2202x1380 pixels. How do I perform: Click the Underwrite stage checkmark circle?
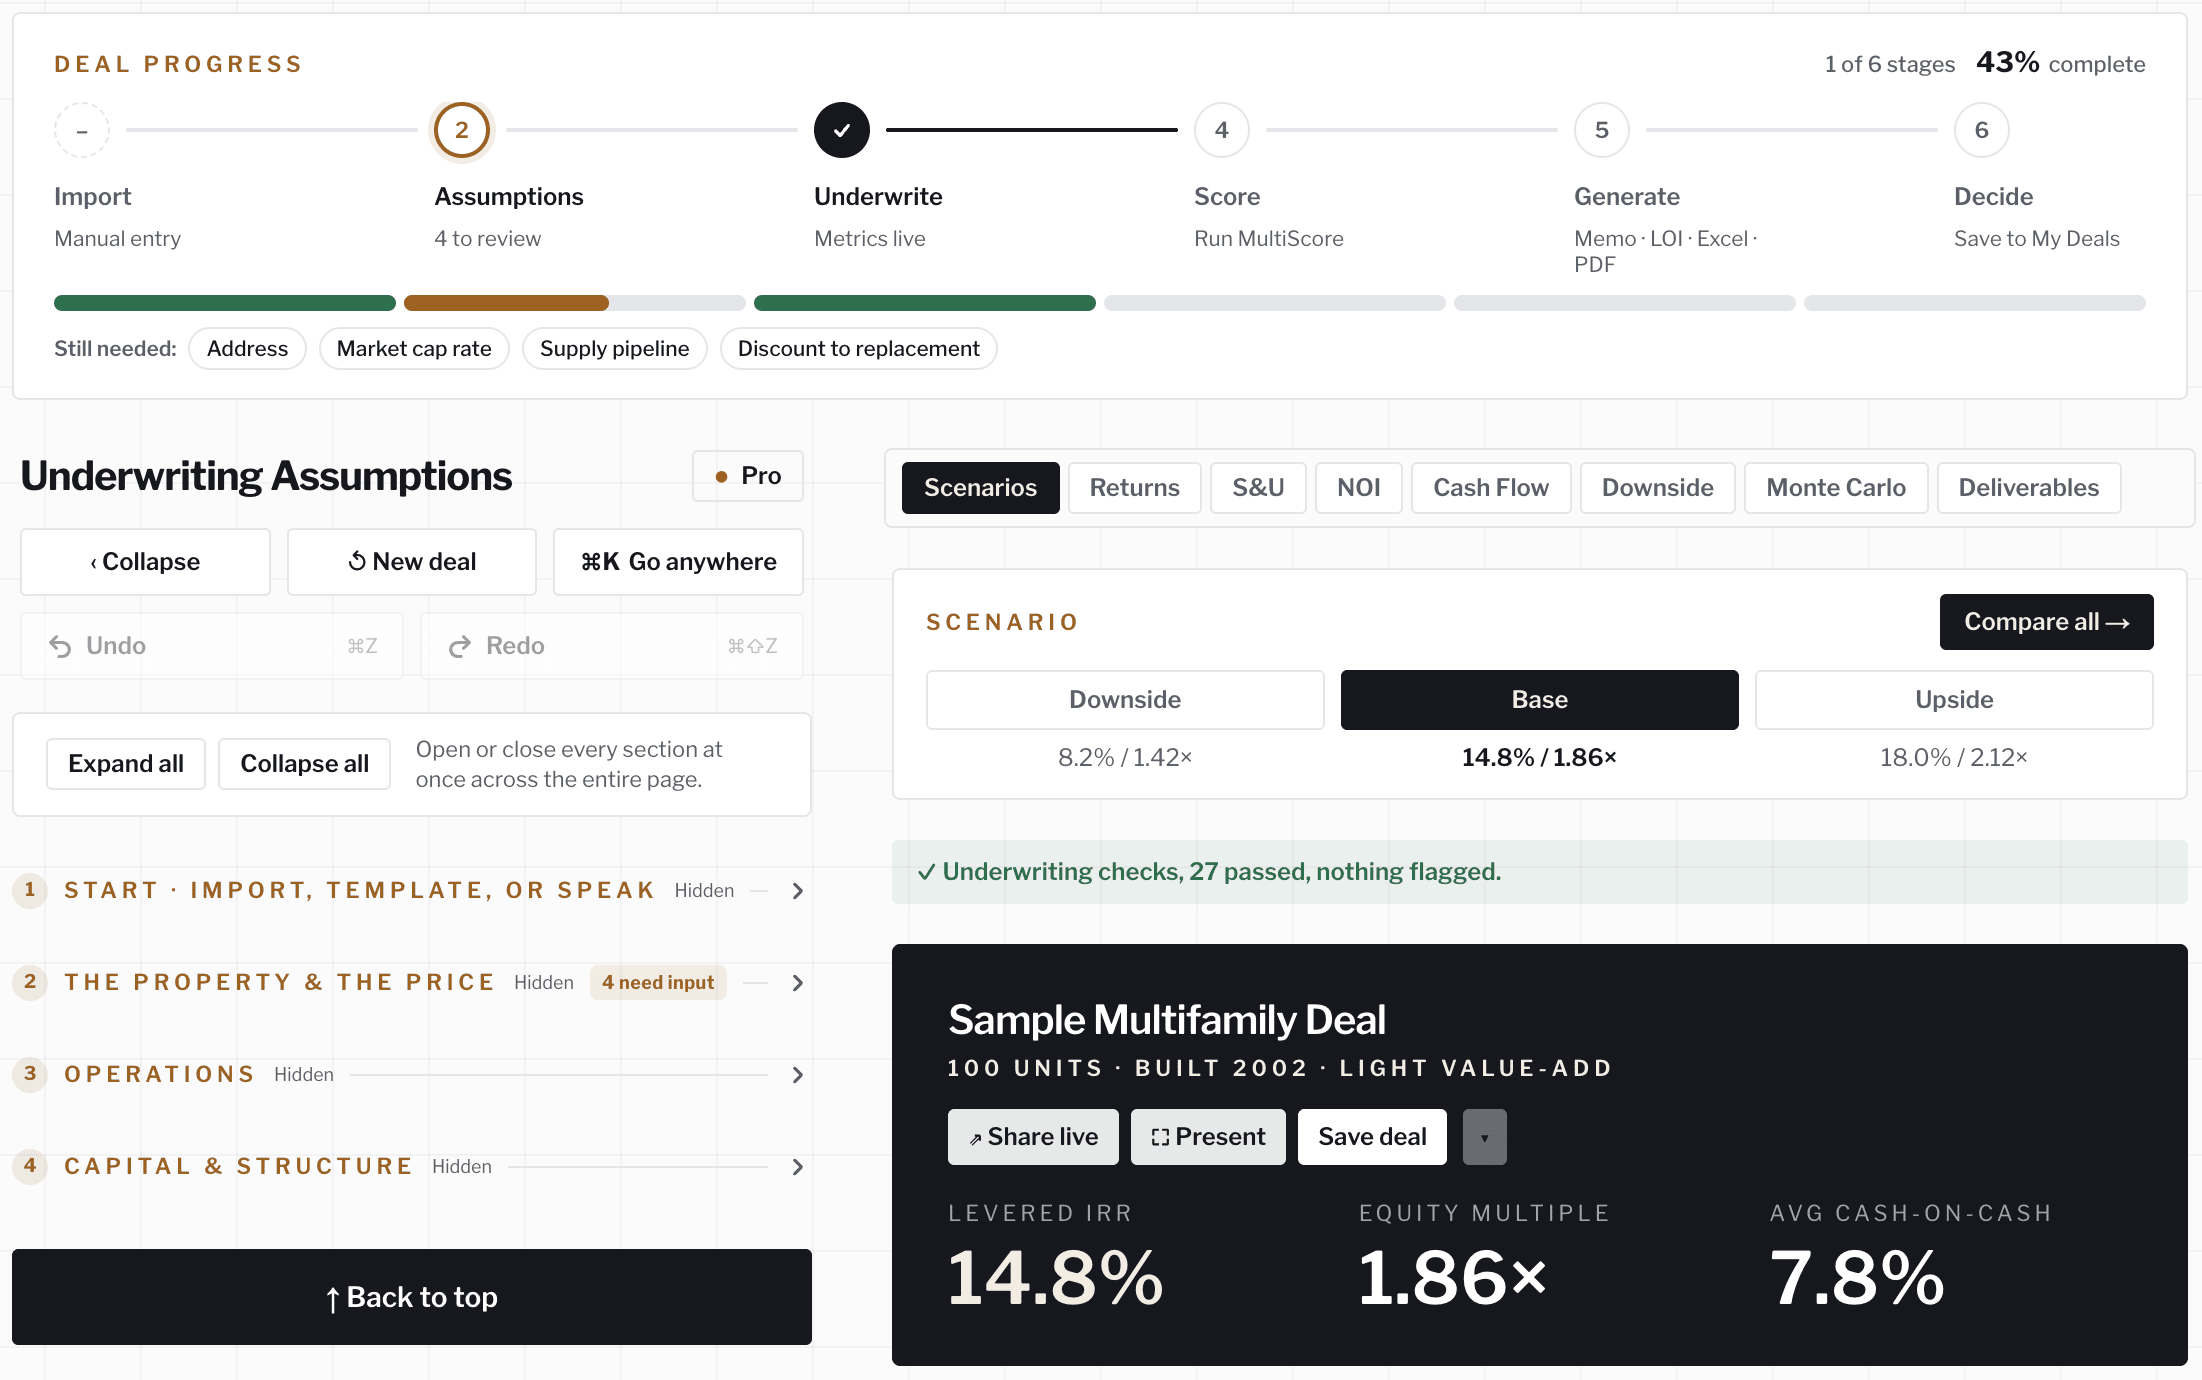coord(841,130)
